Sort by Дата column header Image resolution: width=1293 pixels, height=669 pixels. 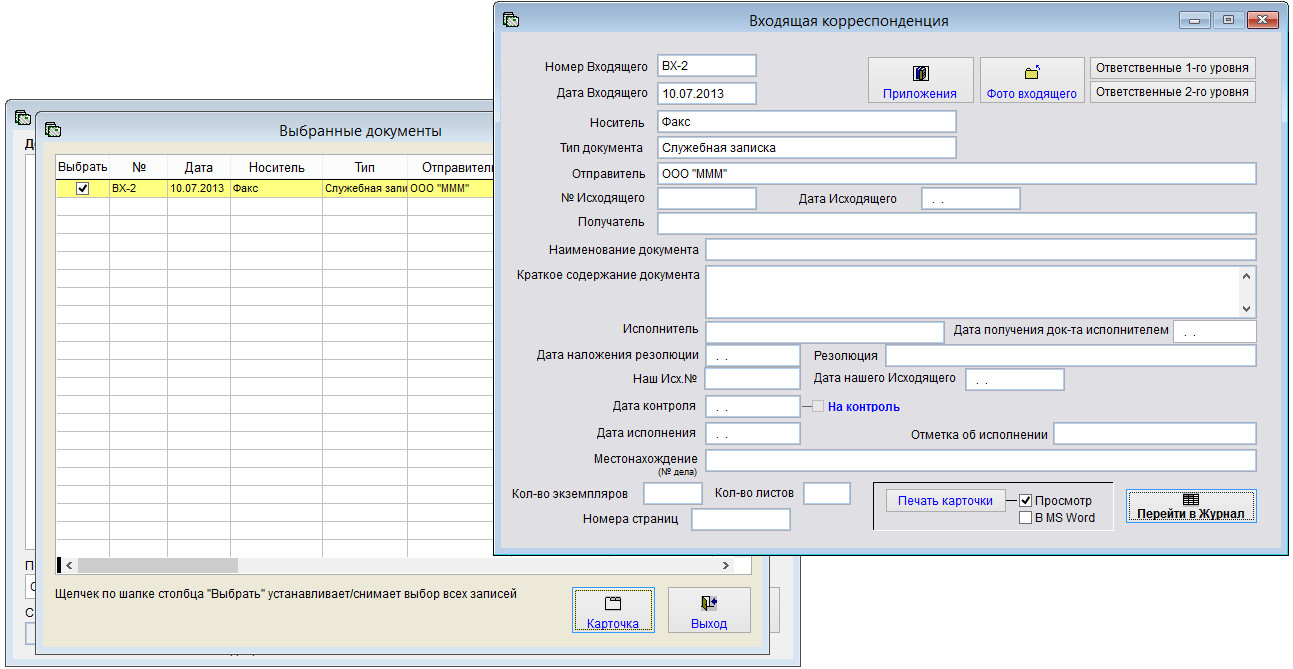coord(198,167)
